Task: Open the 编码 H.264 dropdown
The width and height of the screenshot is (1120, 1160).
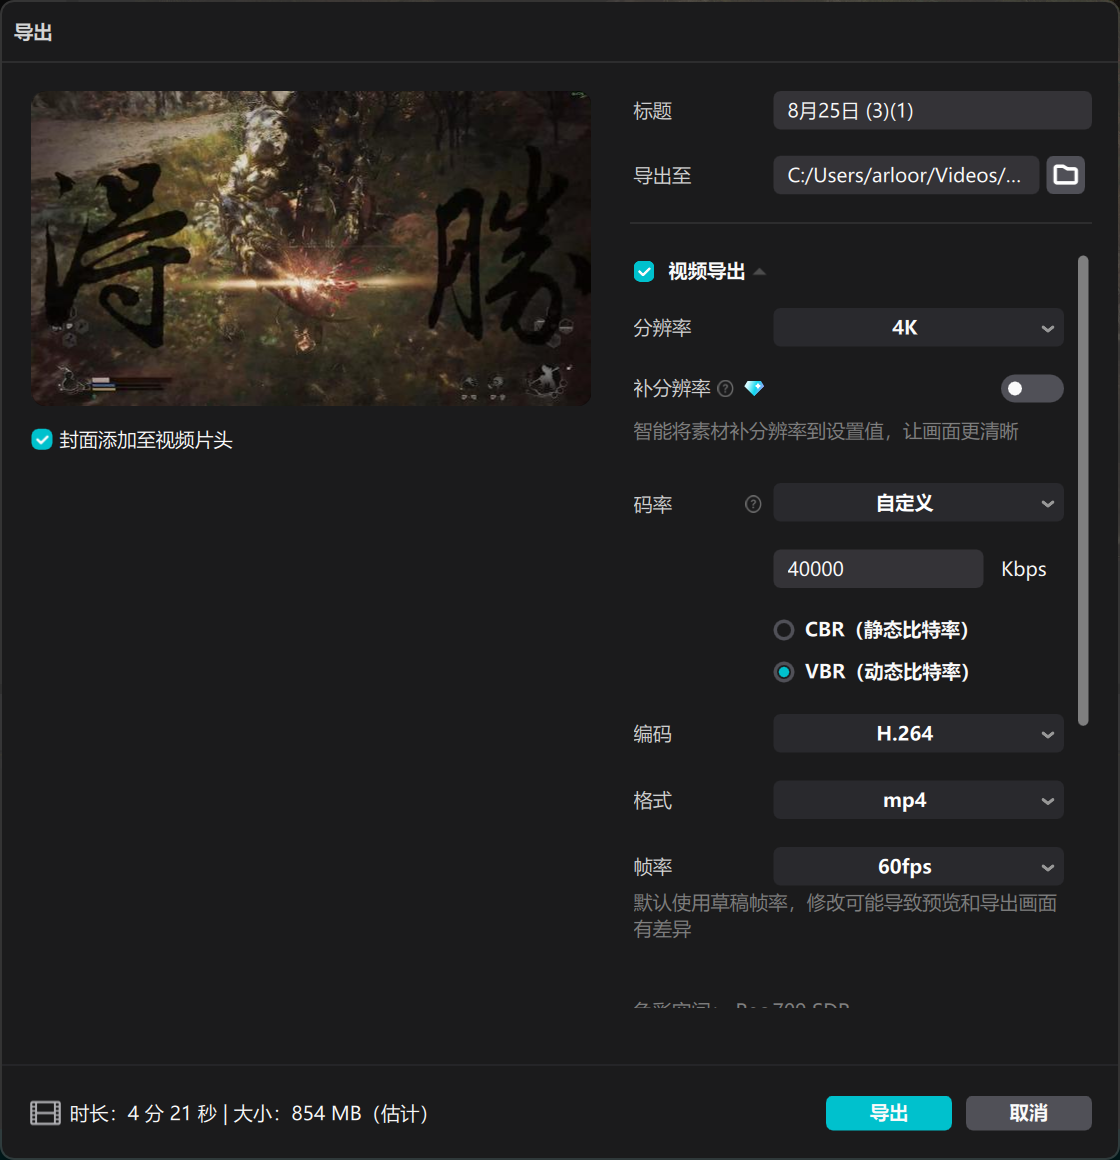Action: (x=918, y=734)
